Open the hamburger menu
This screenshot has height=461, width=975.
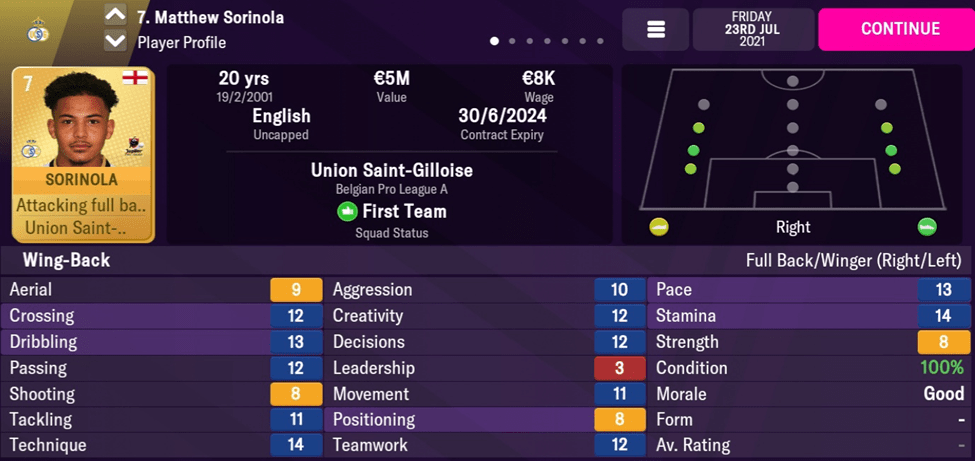click(x=656, y=30)
